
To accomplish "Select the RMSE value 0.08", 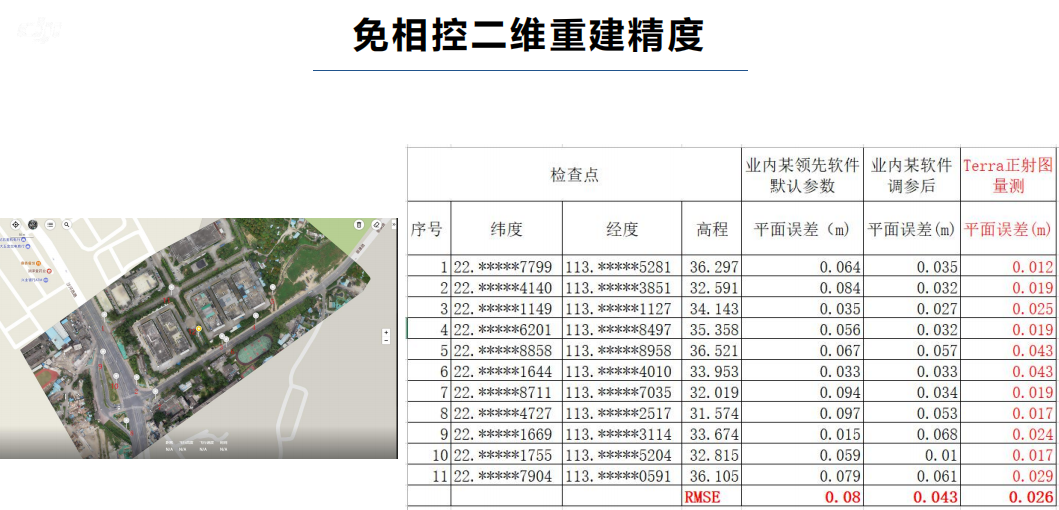I will point(802,496).
